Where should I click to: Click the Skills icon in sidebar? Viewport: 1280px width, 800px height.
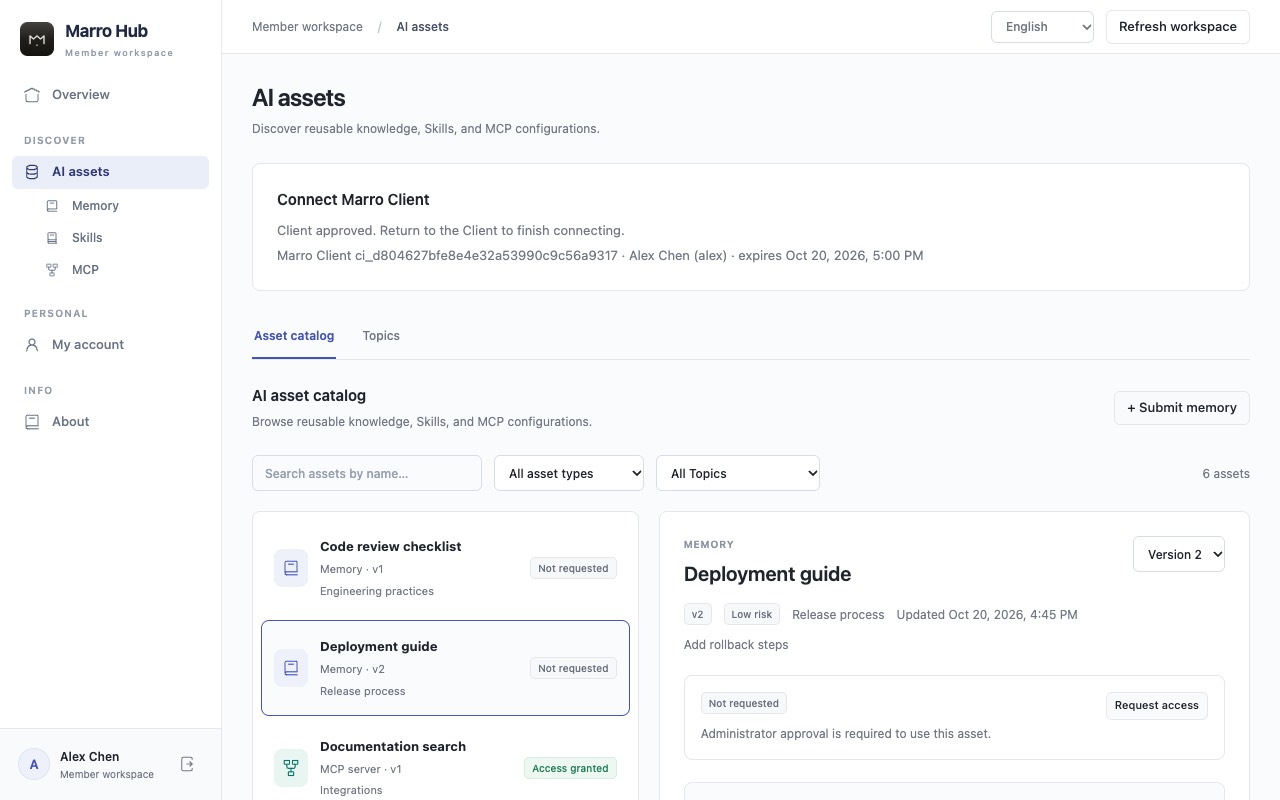(x=52, y=238)
